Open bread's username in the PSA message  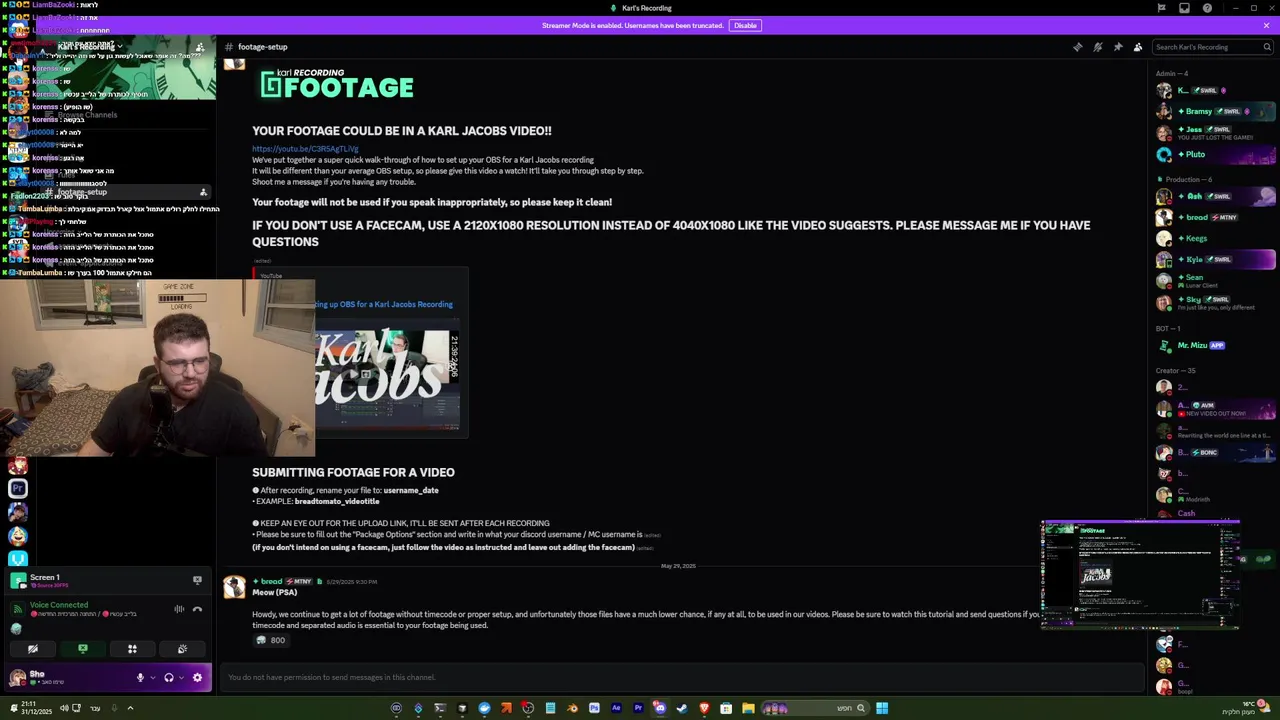(272, 581)
